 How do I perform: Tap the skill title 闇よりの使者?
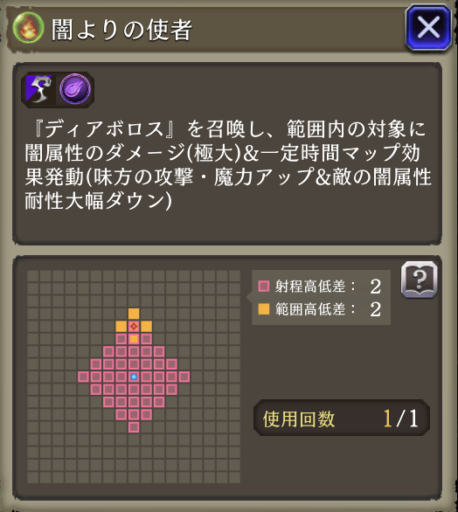coord(122,29)
